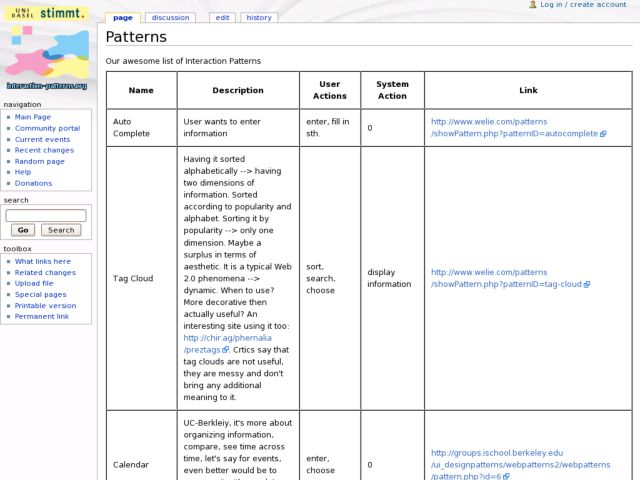The width and height of the screenshot is (640, 480).
Task: Click the Random page link
Action: tap(39, 161)
